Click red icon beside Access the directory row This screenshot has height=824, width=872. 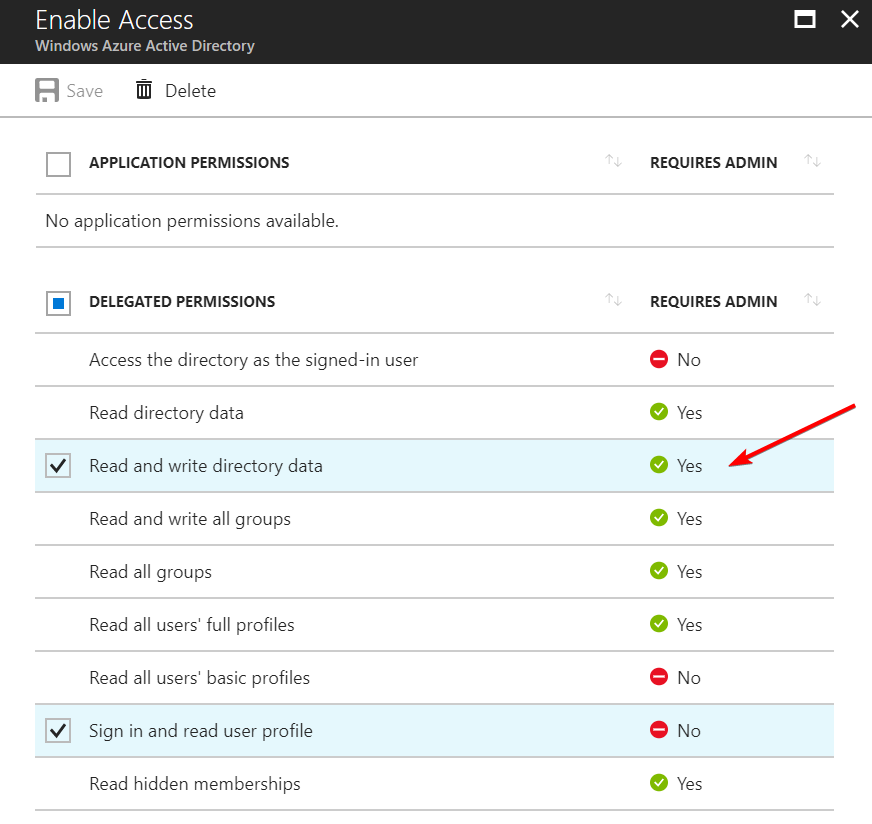click(658, 359)
